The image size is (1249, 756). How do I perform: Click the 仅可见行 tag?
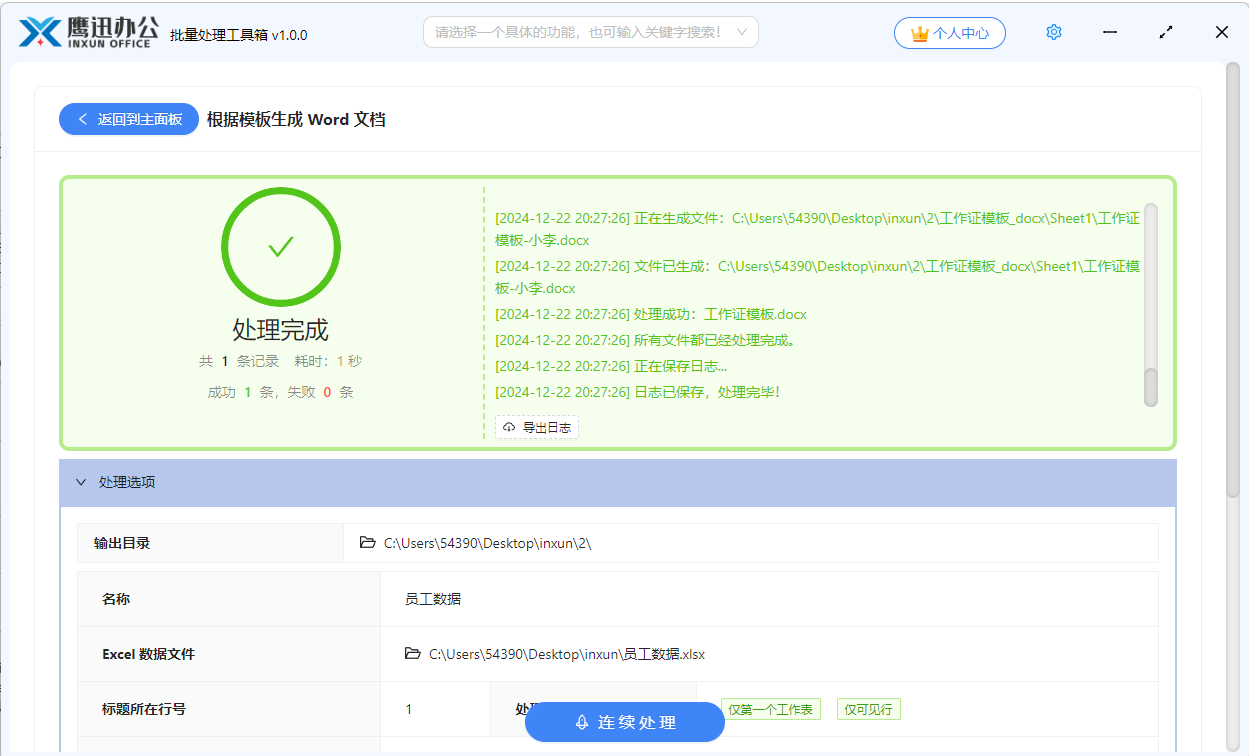(x=869, y=709)
